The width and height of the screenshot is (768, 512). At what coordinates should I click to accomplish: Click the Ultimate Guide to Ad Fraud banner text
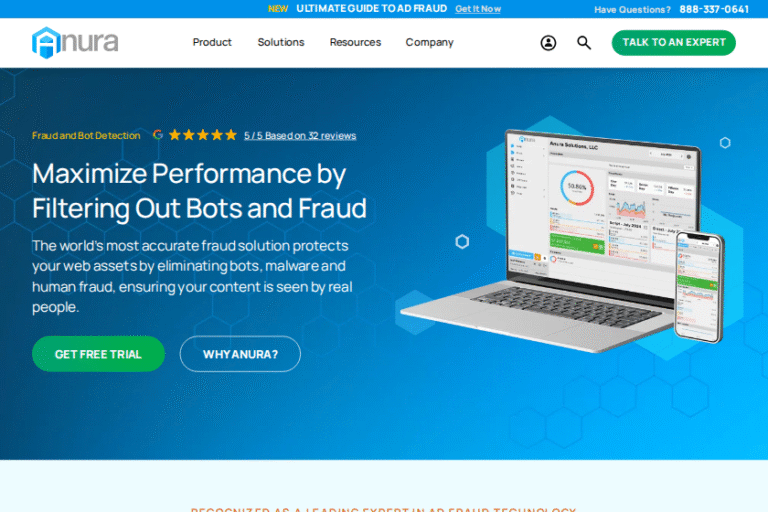pyautogui.click(x=371, y=9)
